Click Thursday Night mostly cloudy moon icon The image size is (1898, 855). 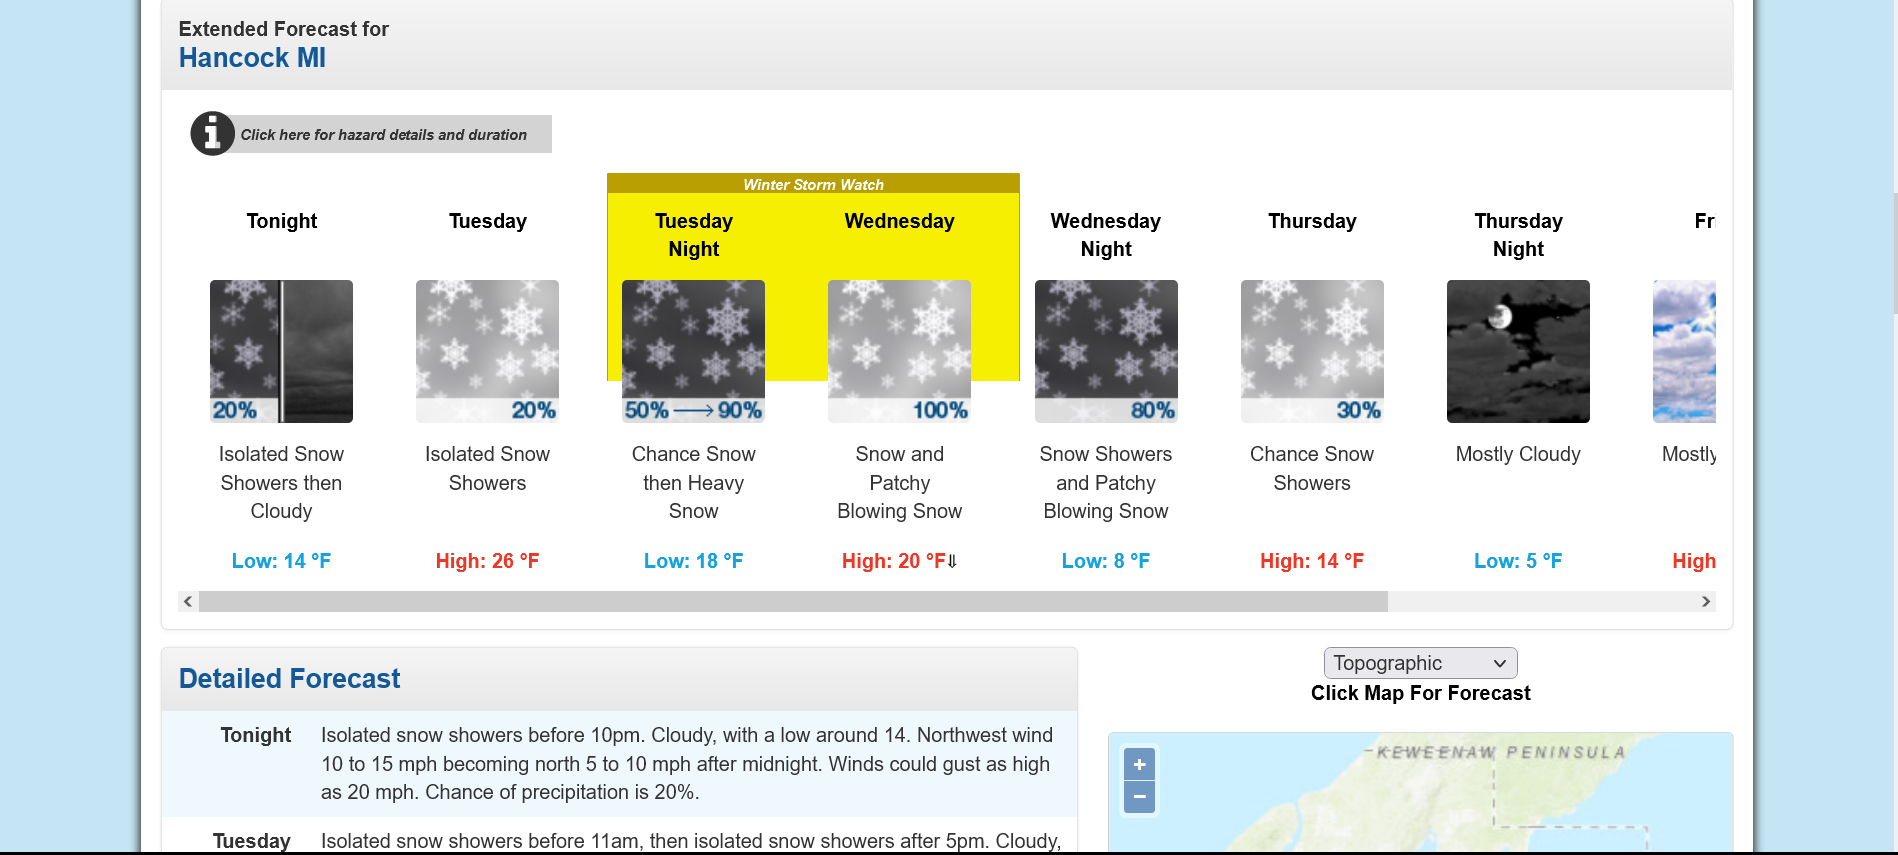tap(1518, 351)
